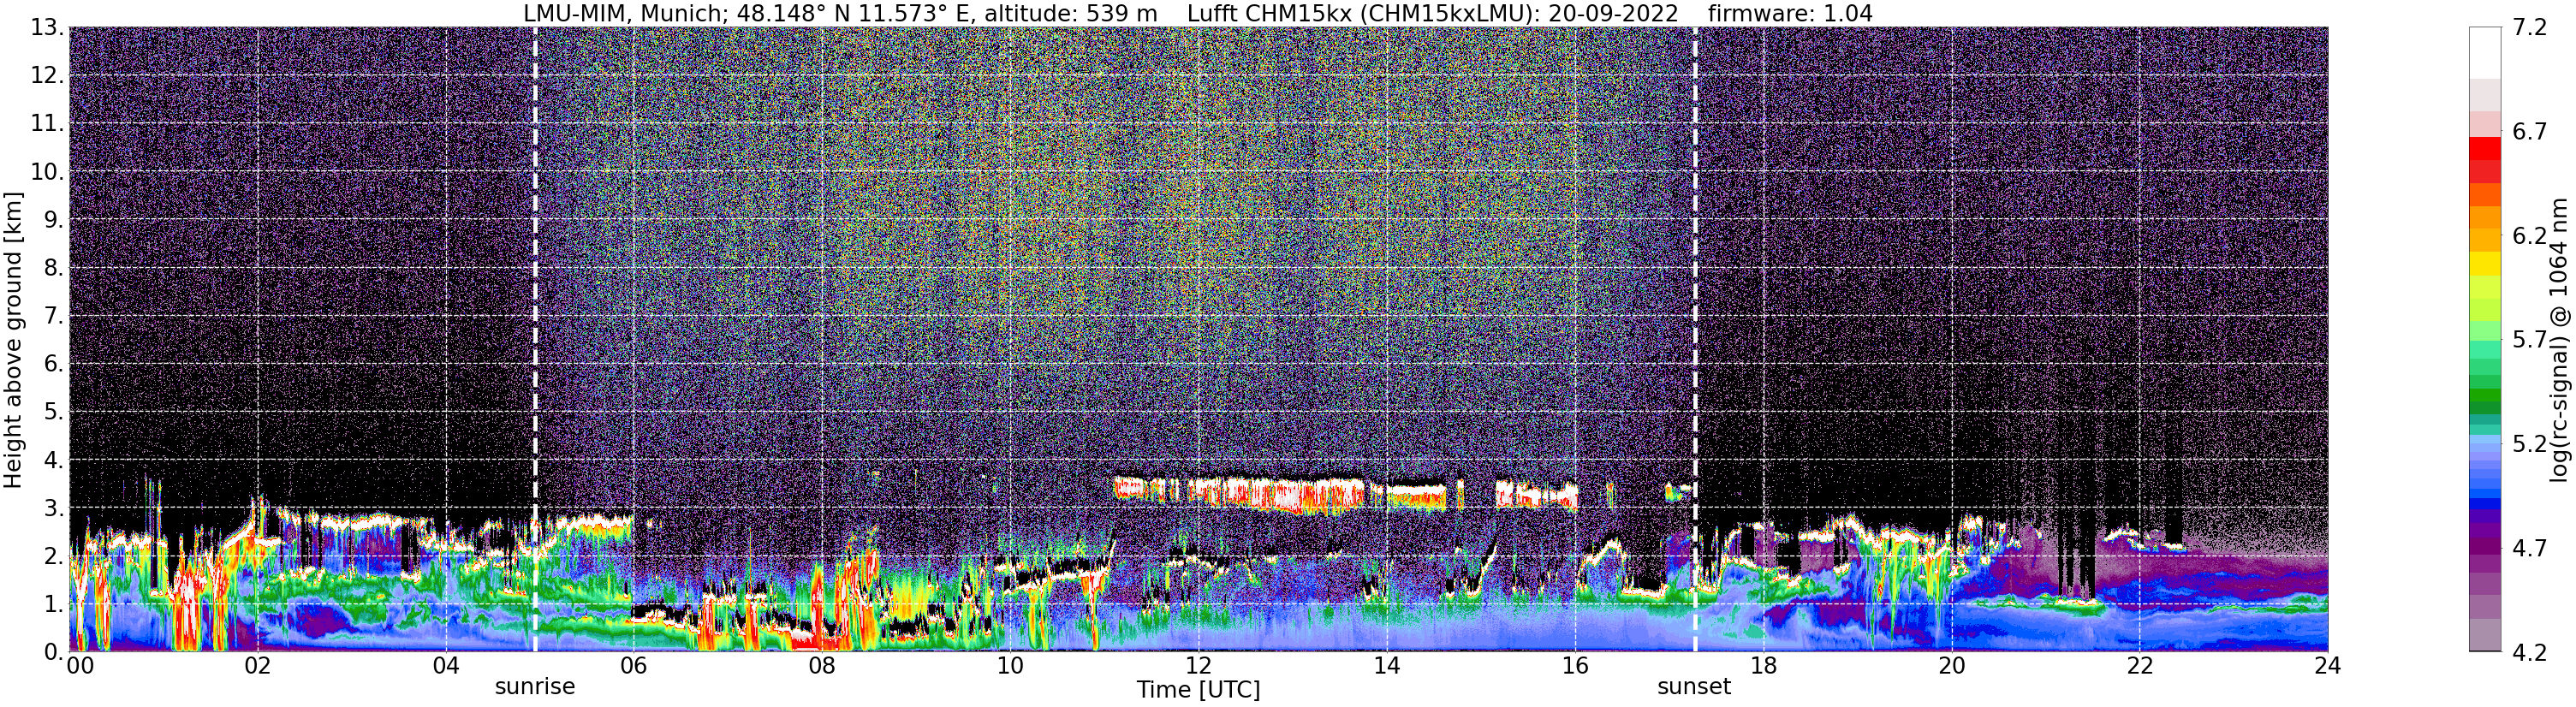Click the sunset label below the time axis
Screen dimensions: 2576x707
[x=1694, y=687]
